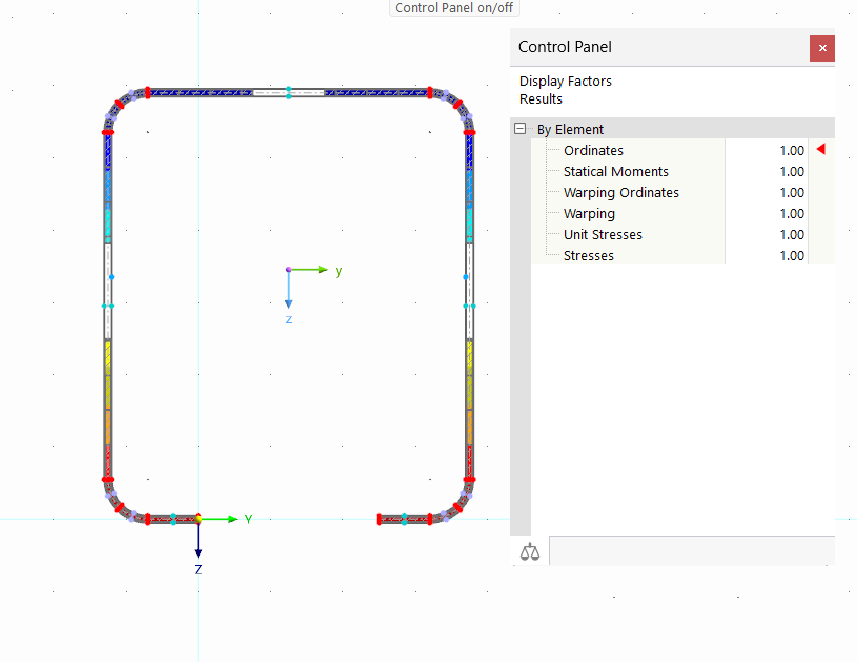
Task: Click the dark blue Z-axis arrow at origin
Action: pyautogui.click(x=198, y=550)
